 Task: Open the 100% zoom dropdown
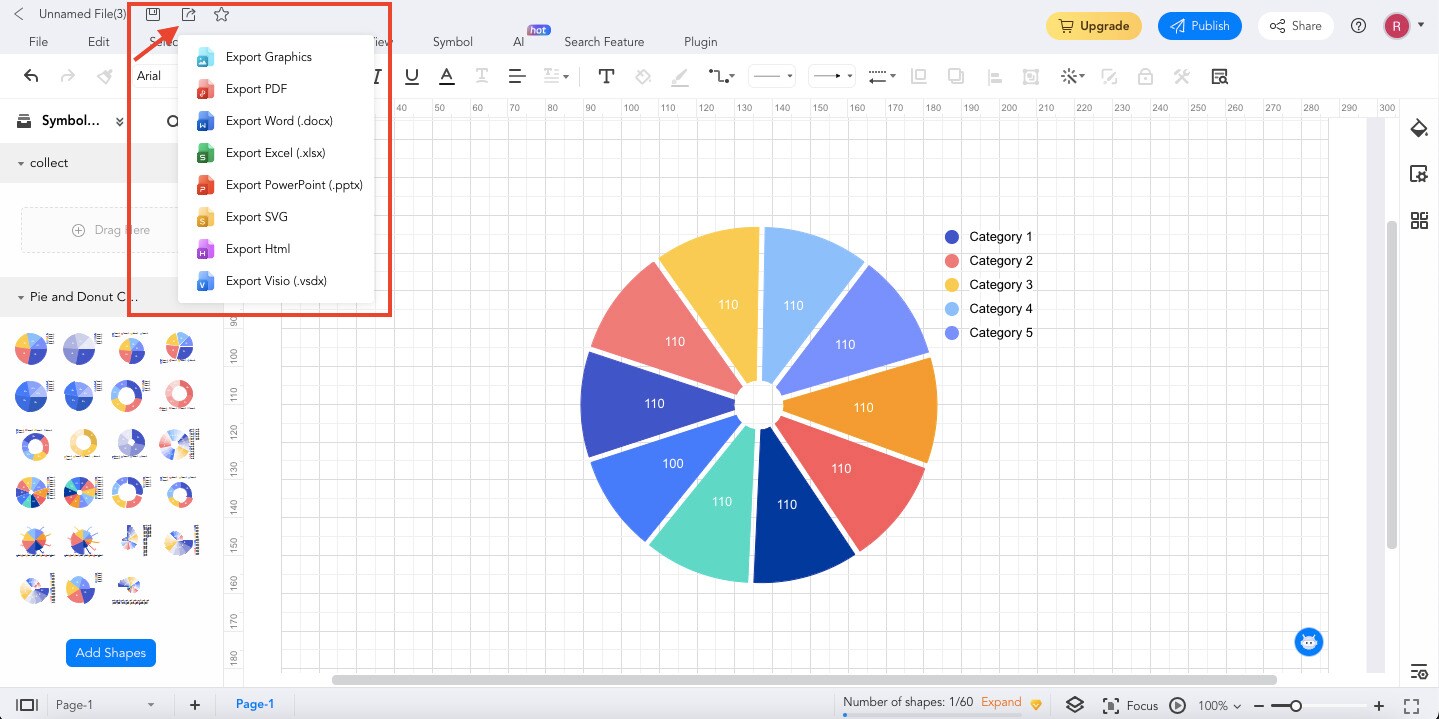(x=1219, y=705)
